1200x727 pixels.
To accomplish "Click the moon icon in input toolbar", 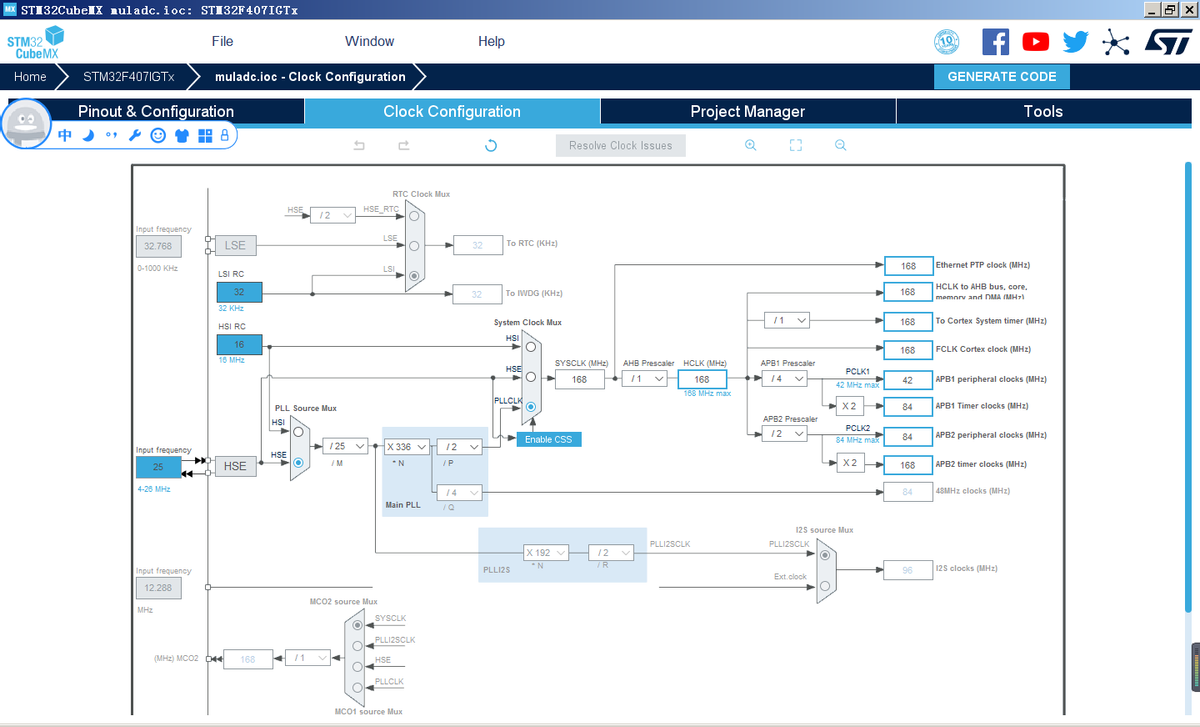I will click(88, 135).
